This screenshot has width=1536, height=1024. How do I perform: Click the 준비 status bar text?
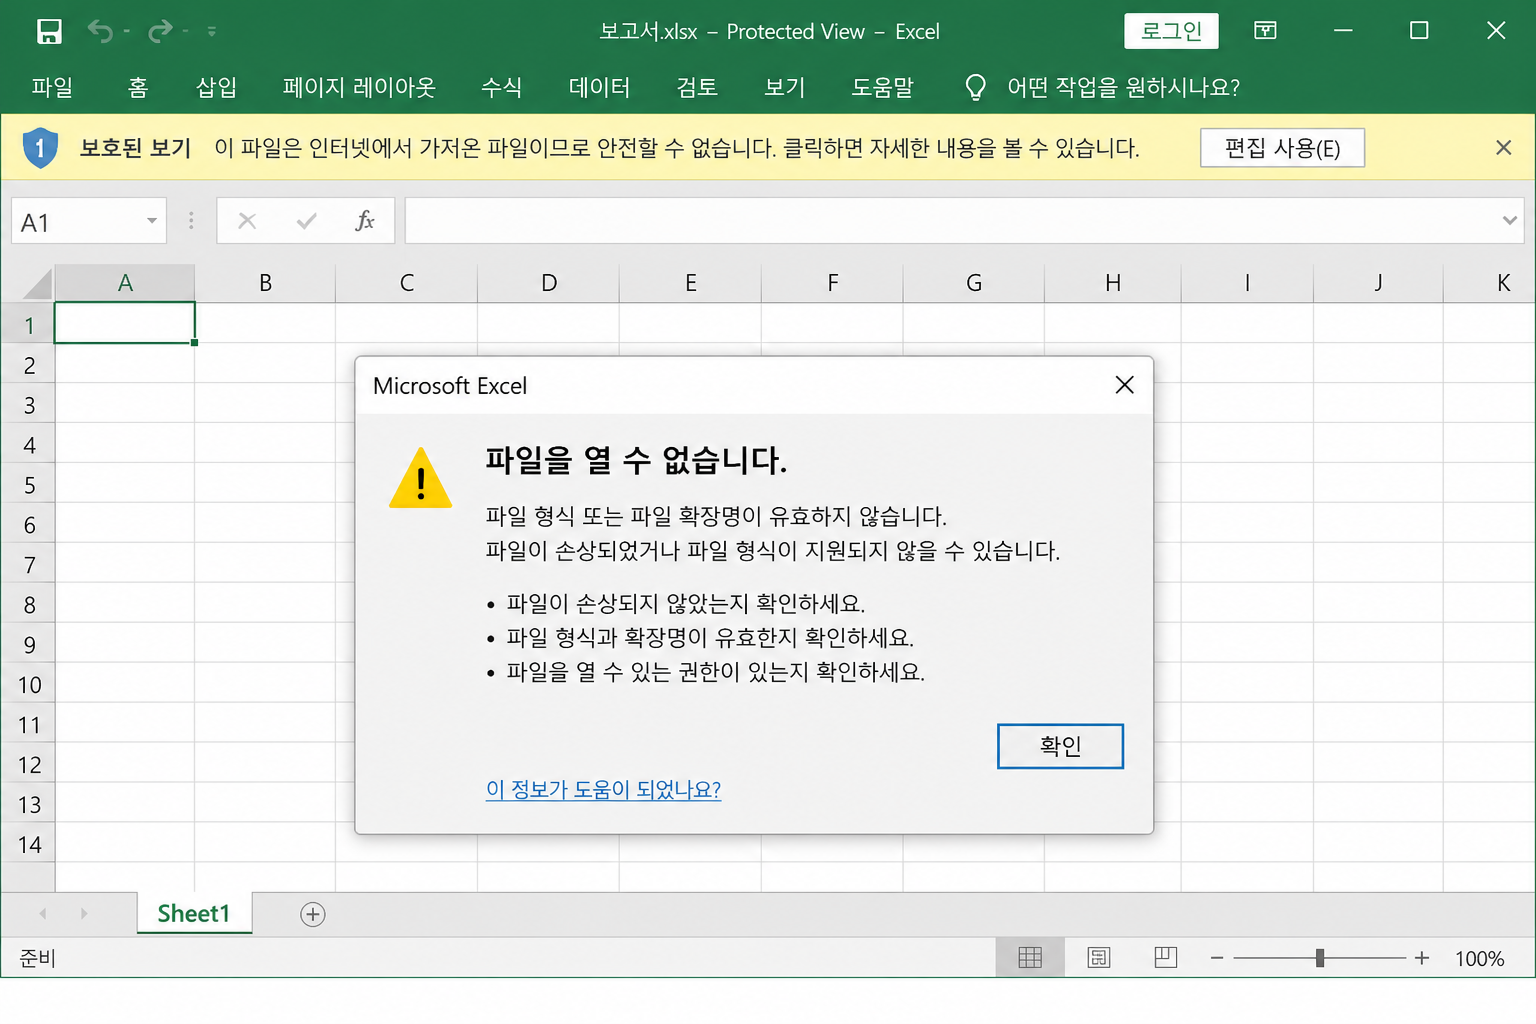37,958
